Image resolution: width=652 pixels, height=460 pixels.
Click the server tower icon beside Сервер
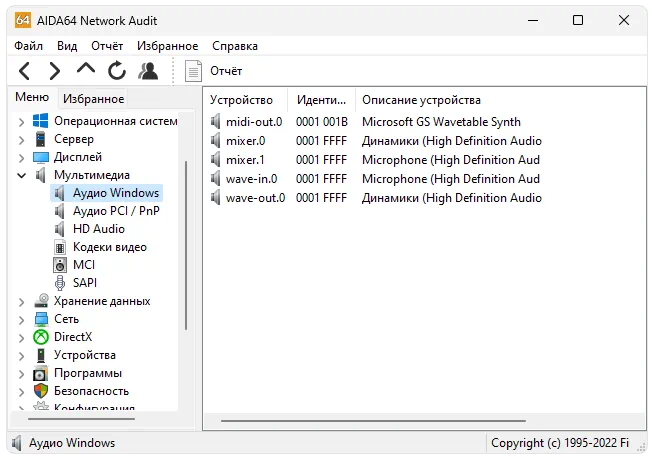[40, 139]
